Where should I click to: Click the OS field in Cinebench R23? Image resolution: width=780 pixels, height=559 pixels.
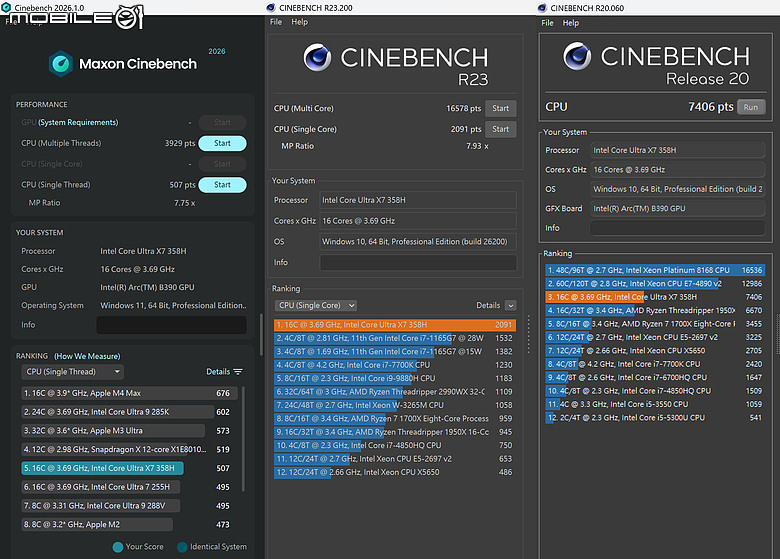418,242
